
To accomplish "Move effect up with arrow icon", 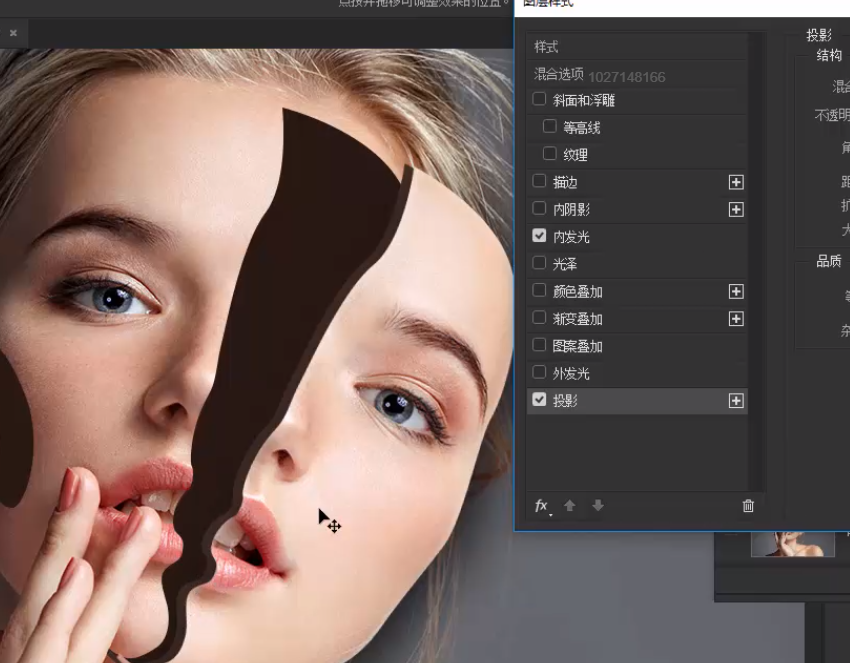I will 569,506.
